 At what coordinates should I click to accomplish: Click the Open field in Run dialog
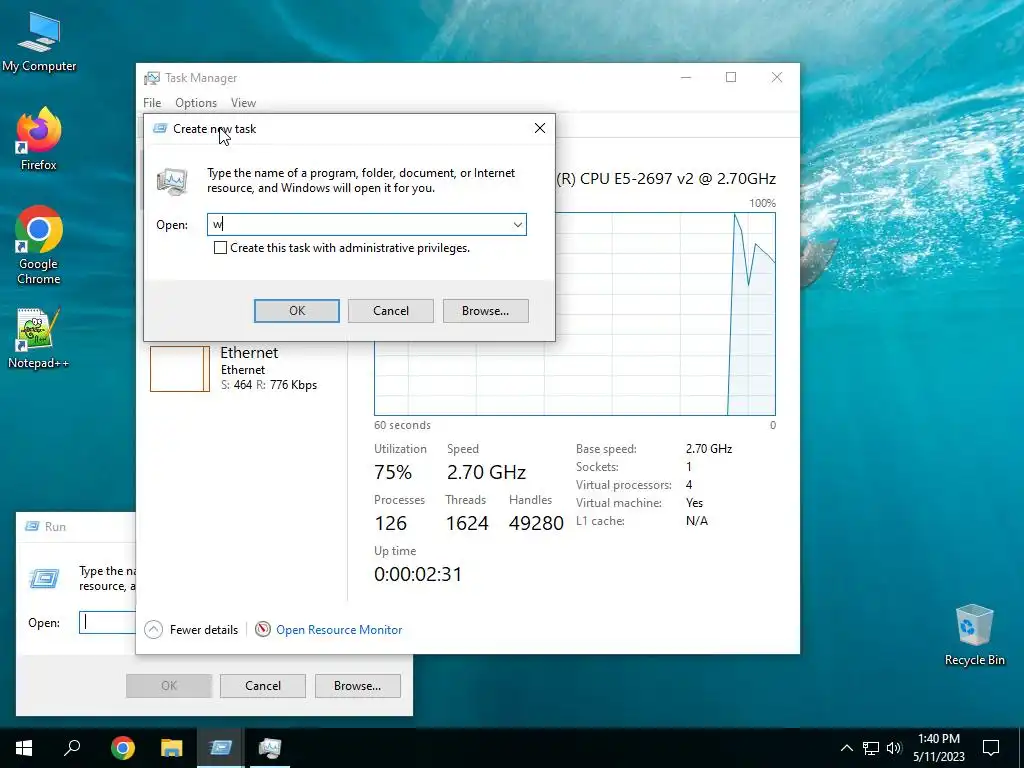point(108,622)
